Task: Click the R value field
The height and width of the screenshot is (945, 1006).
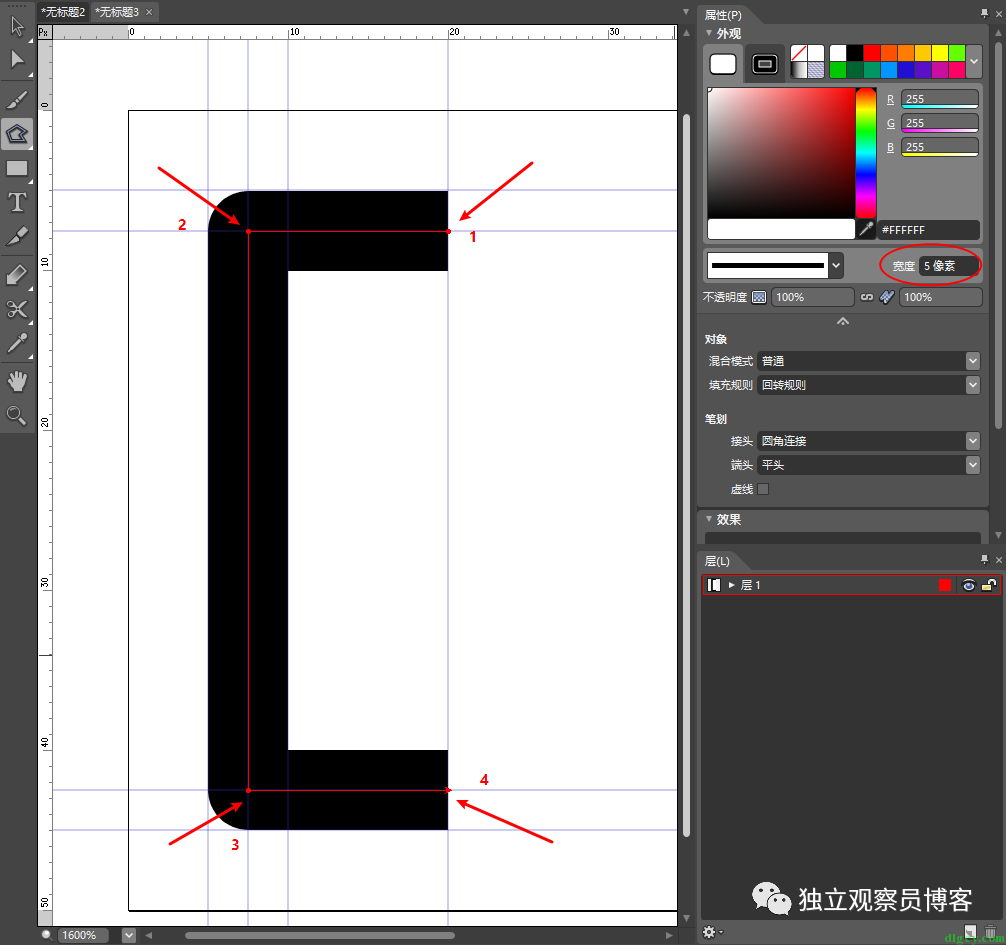Action: pos(939,99)
